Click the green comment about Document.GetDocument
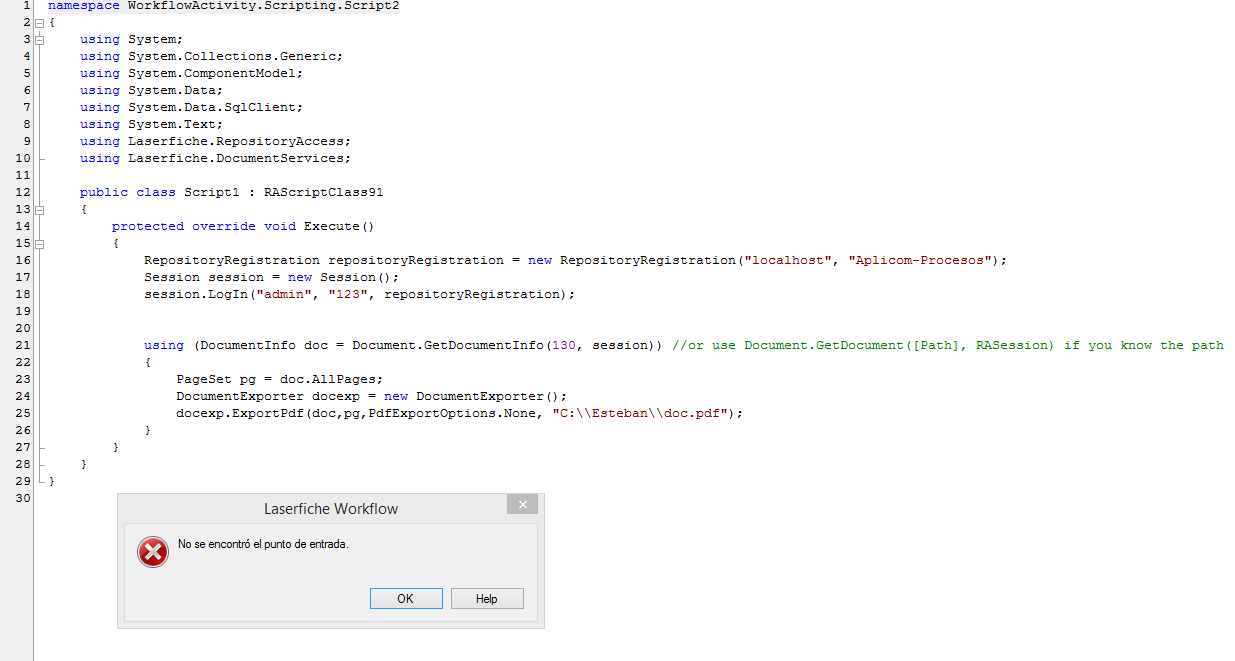1235x661 pixels. point(947,345)
